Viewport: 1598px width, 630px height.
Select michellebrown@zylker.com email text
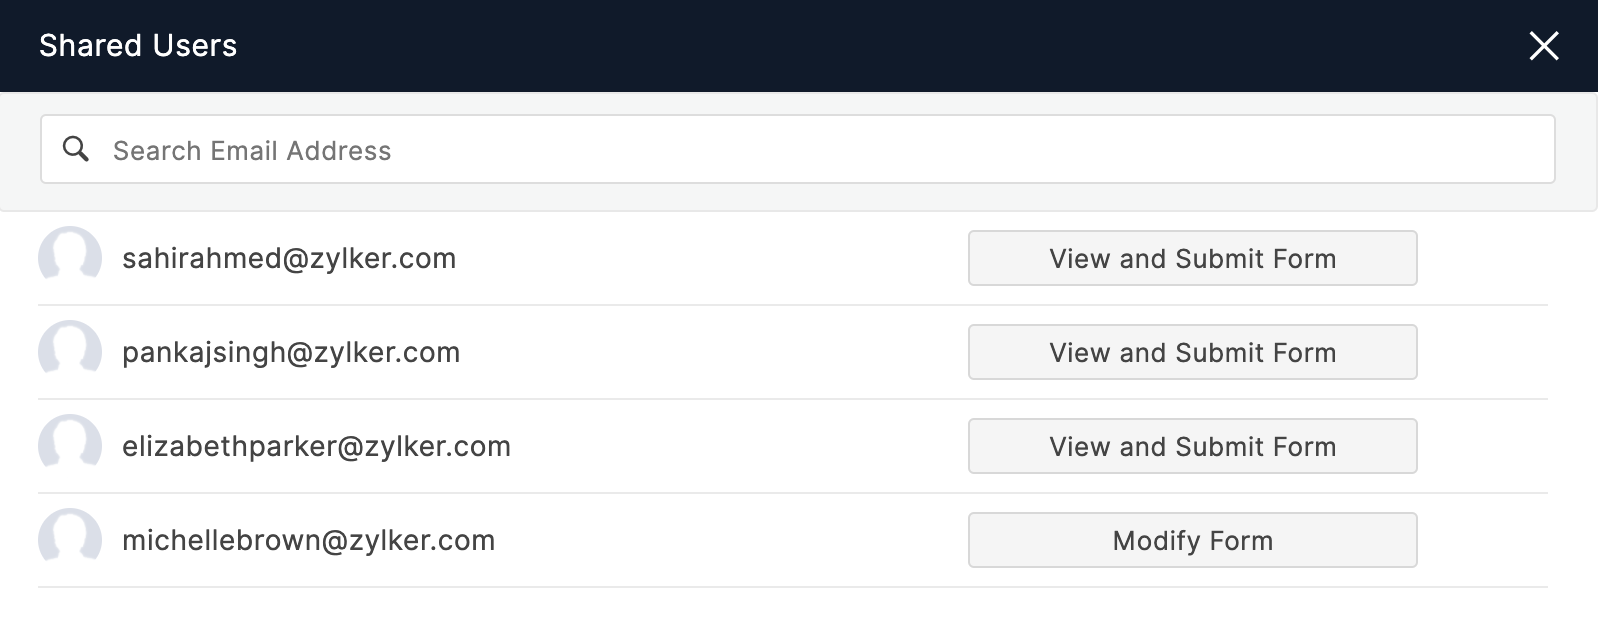click(x=308, y=540)
